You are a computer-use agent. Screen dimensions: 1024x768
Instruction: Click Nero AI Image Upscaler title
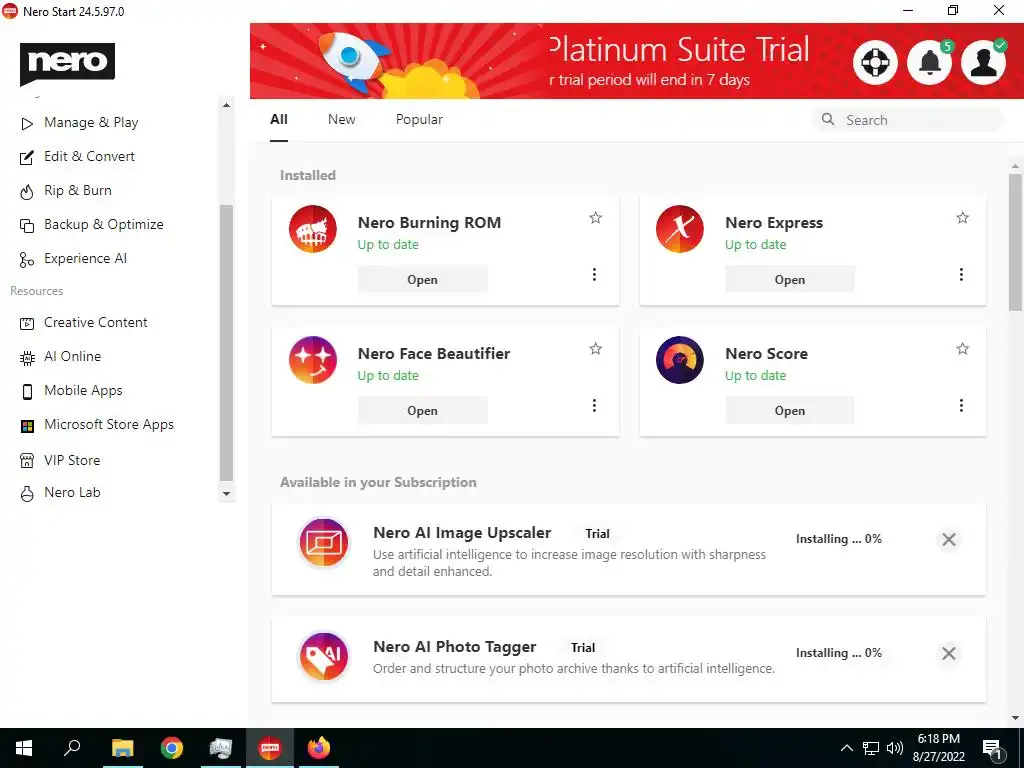click(462, 533)
